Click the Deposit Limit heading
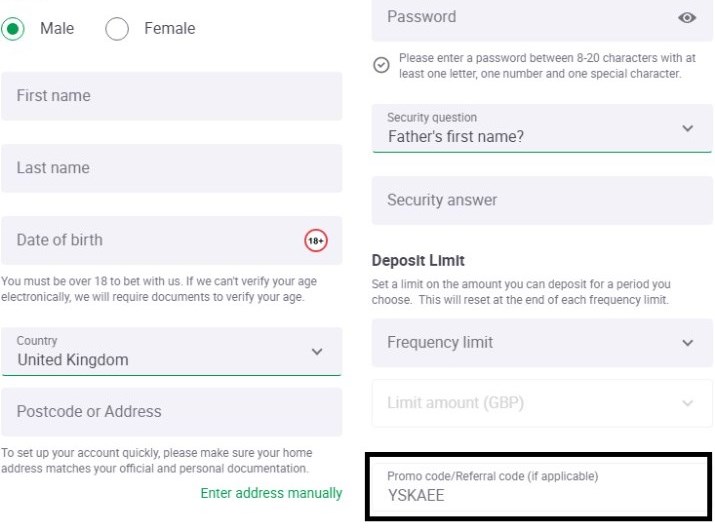 pyautogui.click(x=418, y=260)
